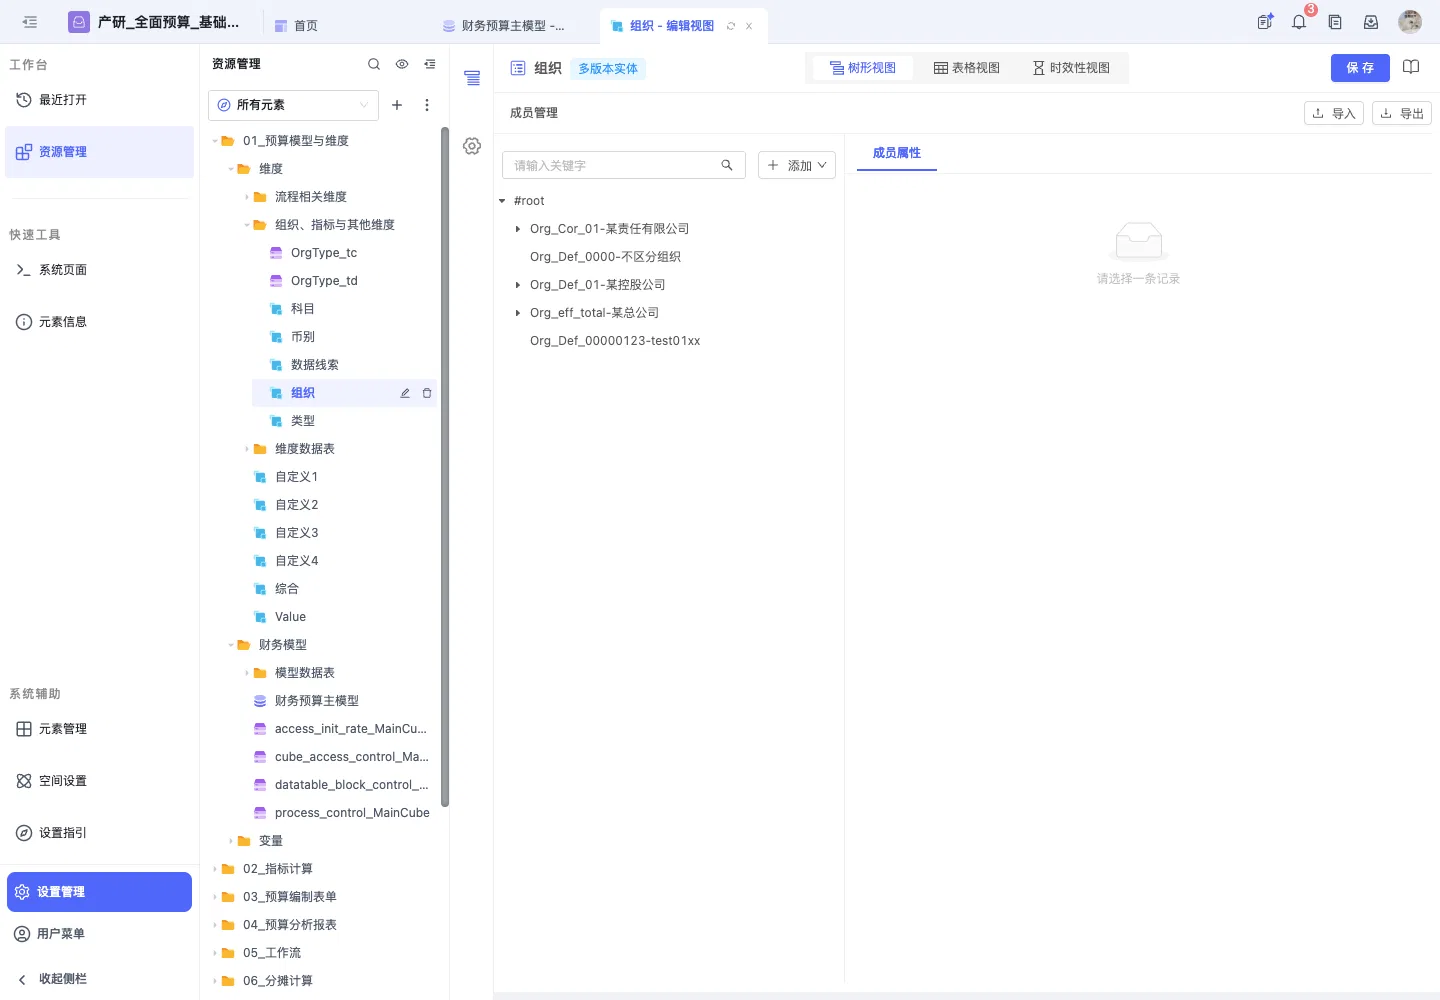Click the 保存 button
This screenshot has width=1440, height=1000.
tap(1360, 68)
